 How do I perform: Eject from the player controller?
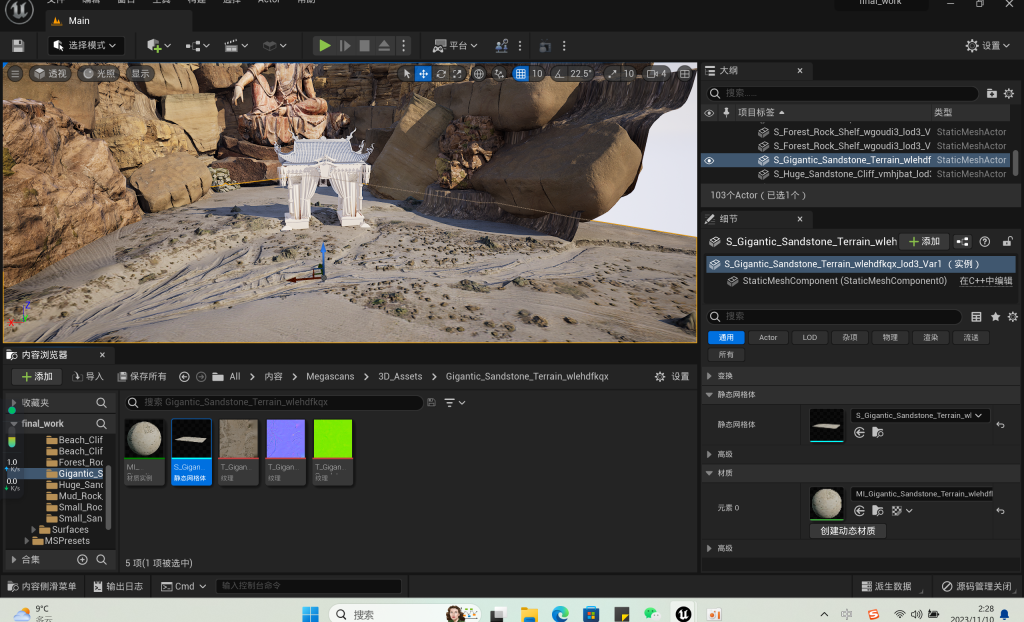[384, 46]
